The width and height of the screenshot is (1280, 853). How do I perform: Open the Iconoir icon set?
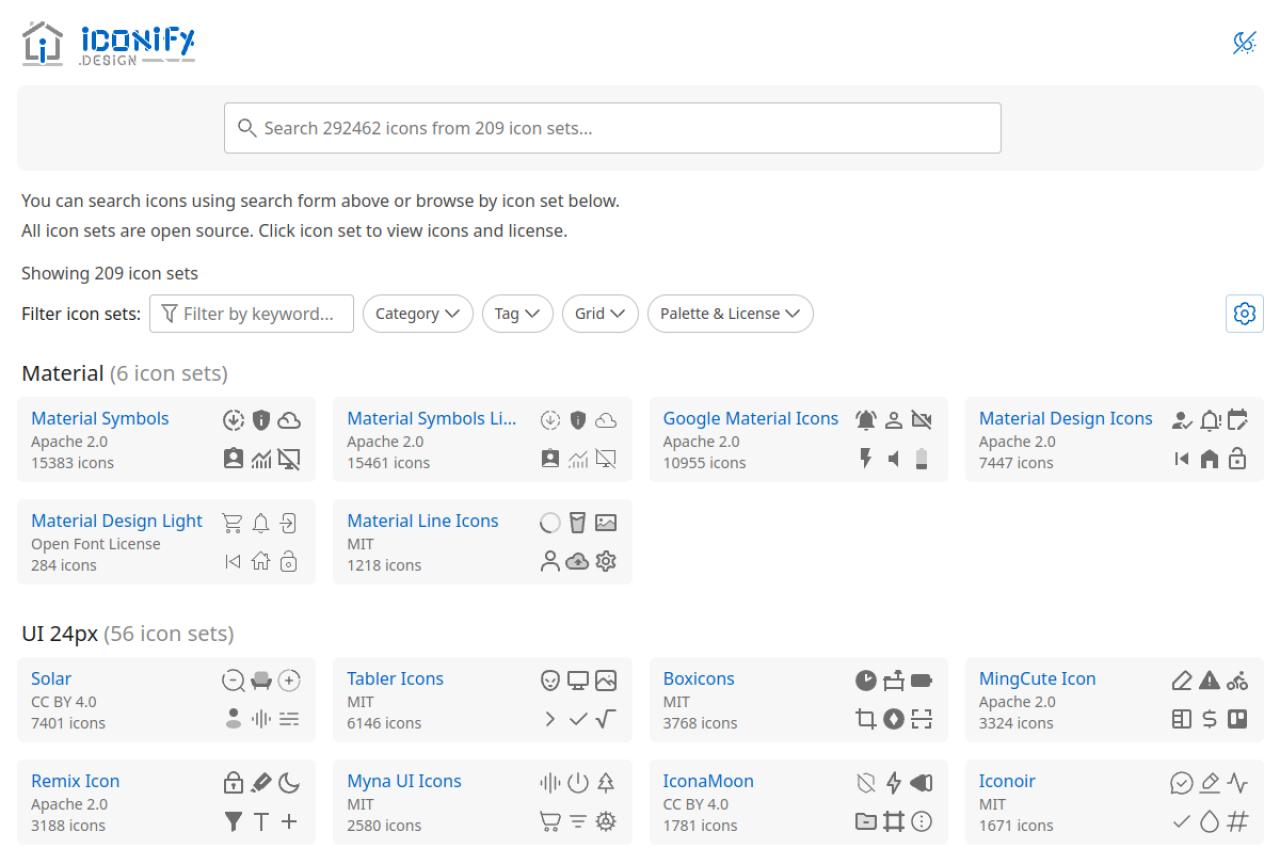pyautogui.click(x=1007, y=780)
